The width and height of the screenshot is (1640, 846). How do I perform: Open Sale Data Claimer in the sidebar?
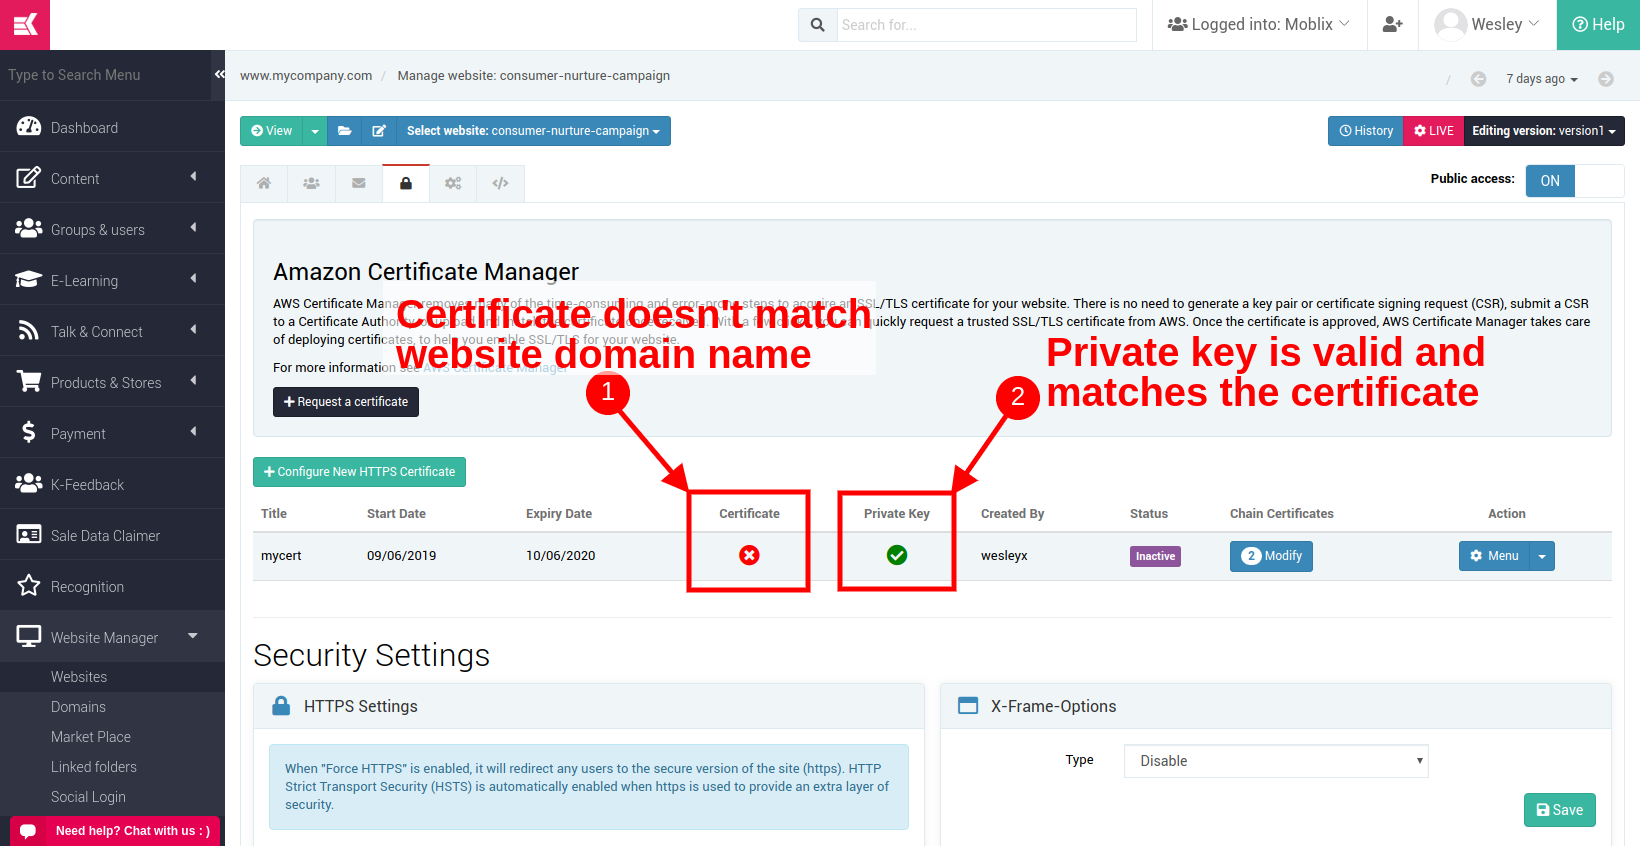[x=112, y=535]
